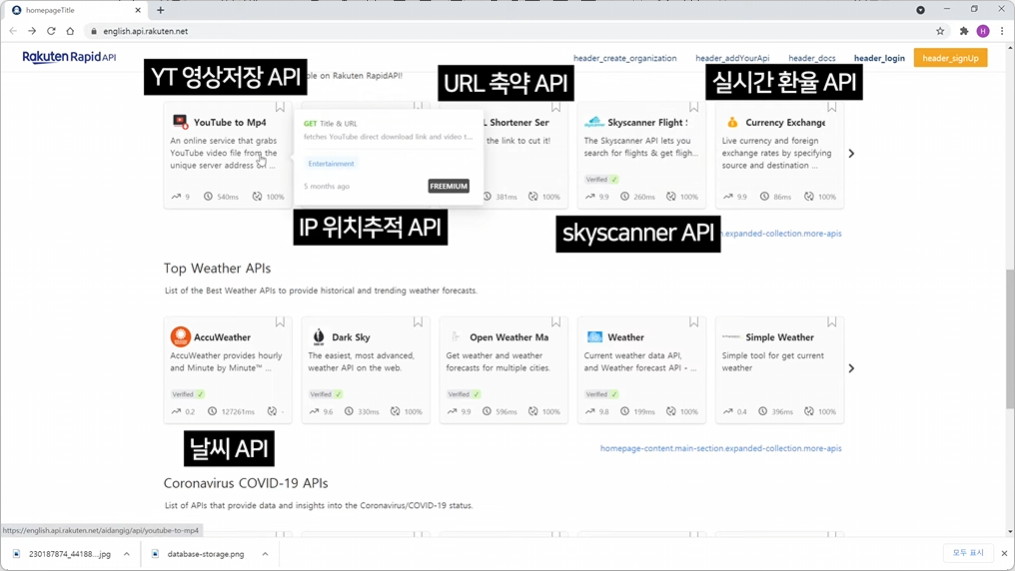Click the AccuWeather sun logo

pos(180,337)
